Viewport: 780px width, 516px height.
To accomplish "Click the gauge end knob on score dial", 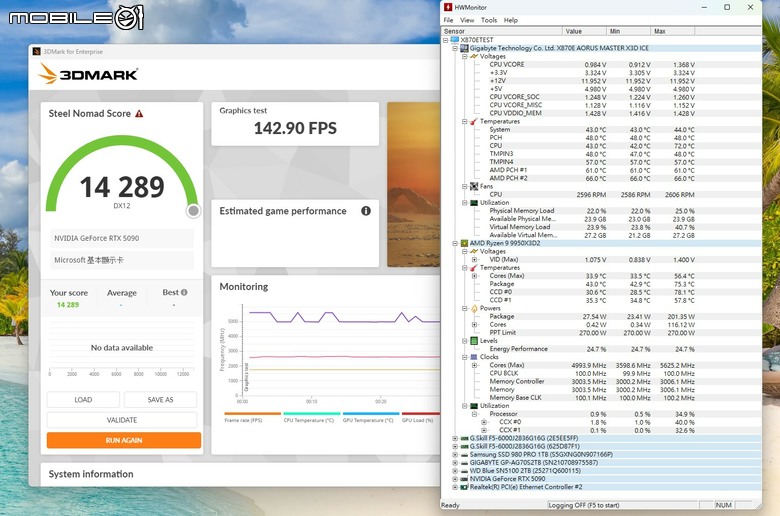I will click(194, 211).
